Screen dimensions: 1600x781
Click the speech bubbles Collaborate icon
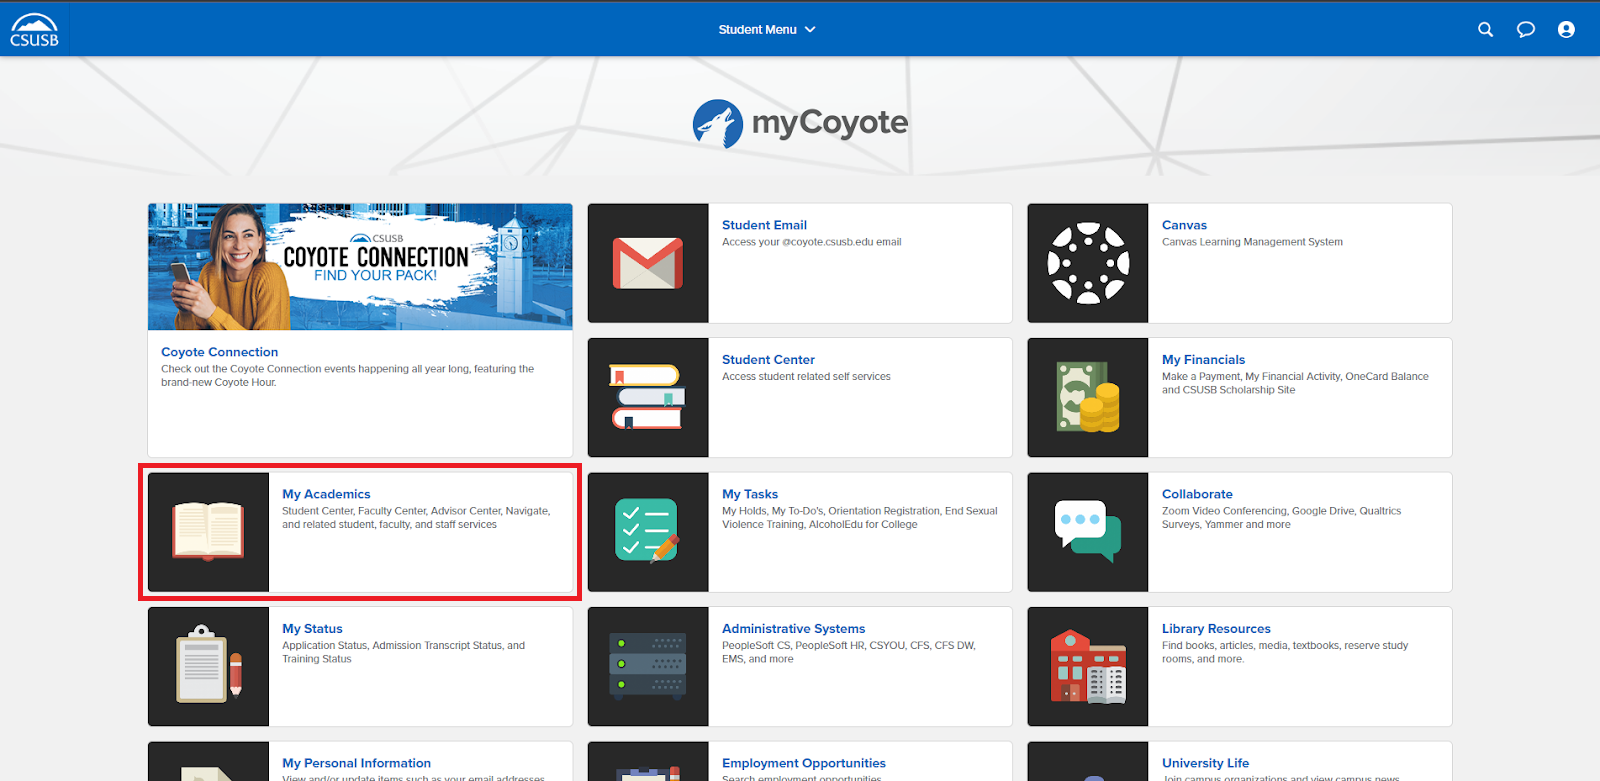(1088, 531)
